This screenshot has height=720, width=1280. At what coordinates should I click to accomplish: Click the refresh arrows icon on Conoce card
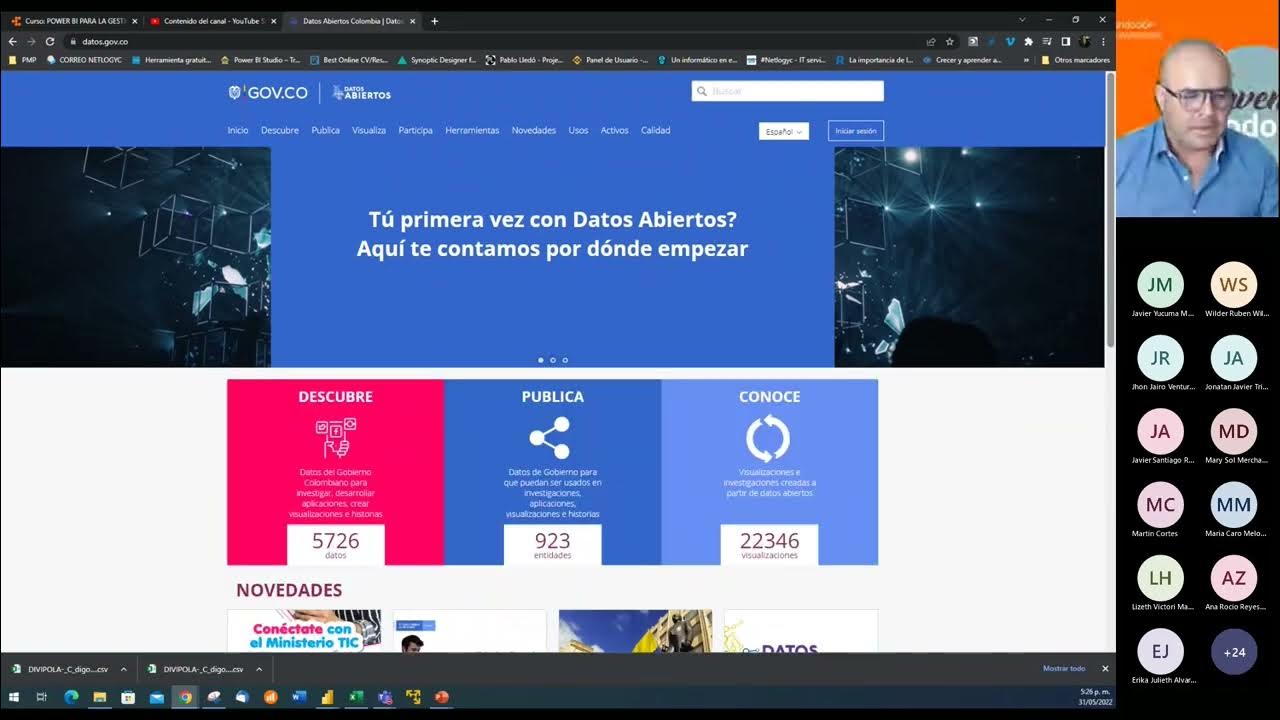pos(768,438)
